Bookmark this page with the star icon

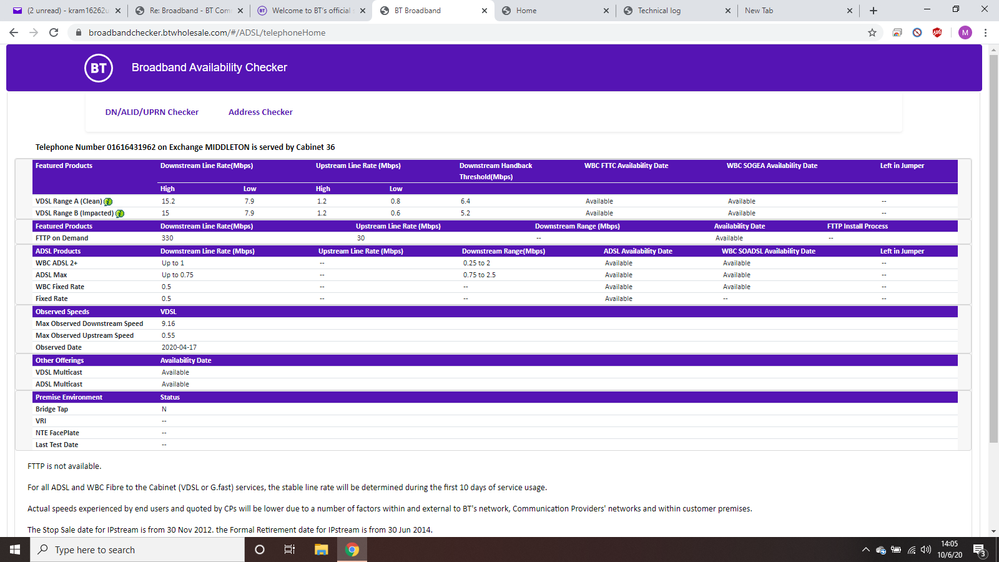872,32
